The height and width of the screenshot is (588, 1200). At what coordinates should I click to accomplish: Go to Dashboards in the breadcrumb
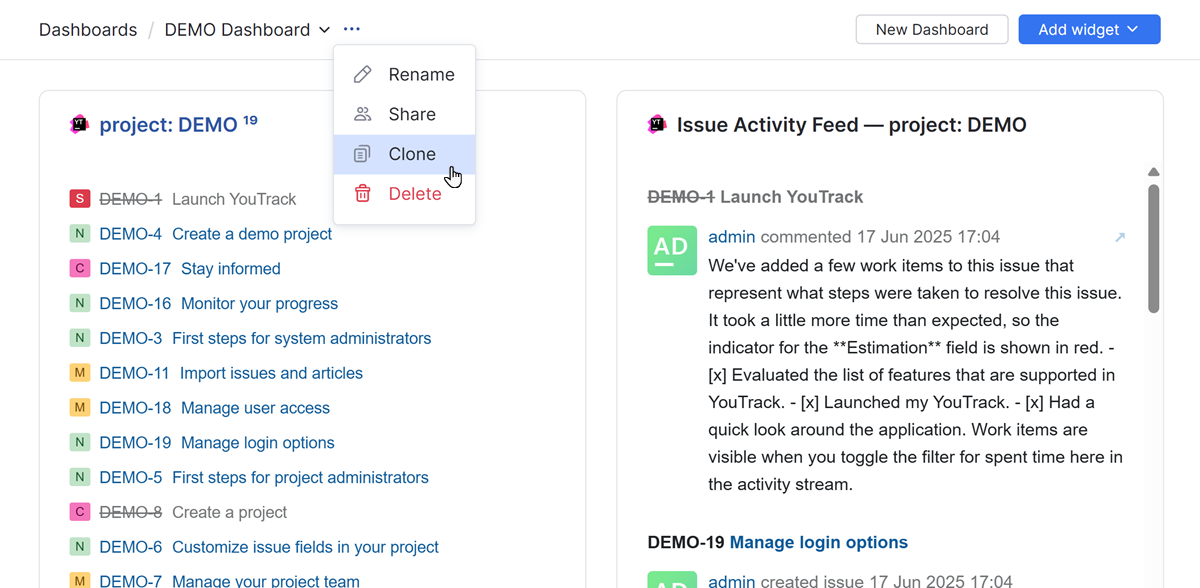tap(88, 30)
